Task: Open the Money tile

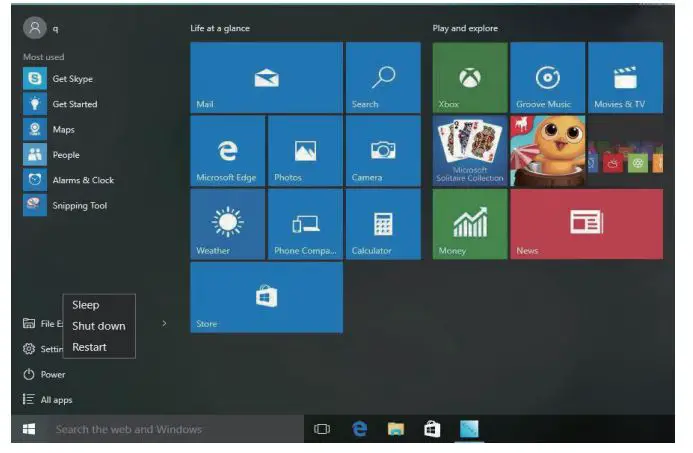Action: (x=470, y=224)
